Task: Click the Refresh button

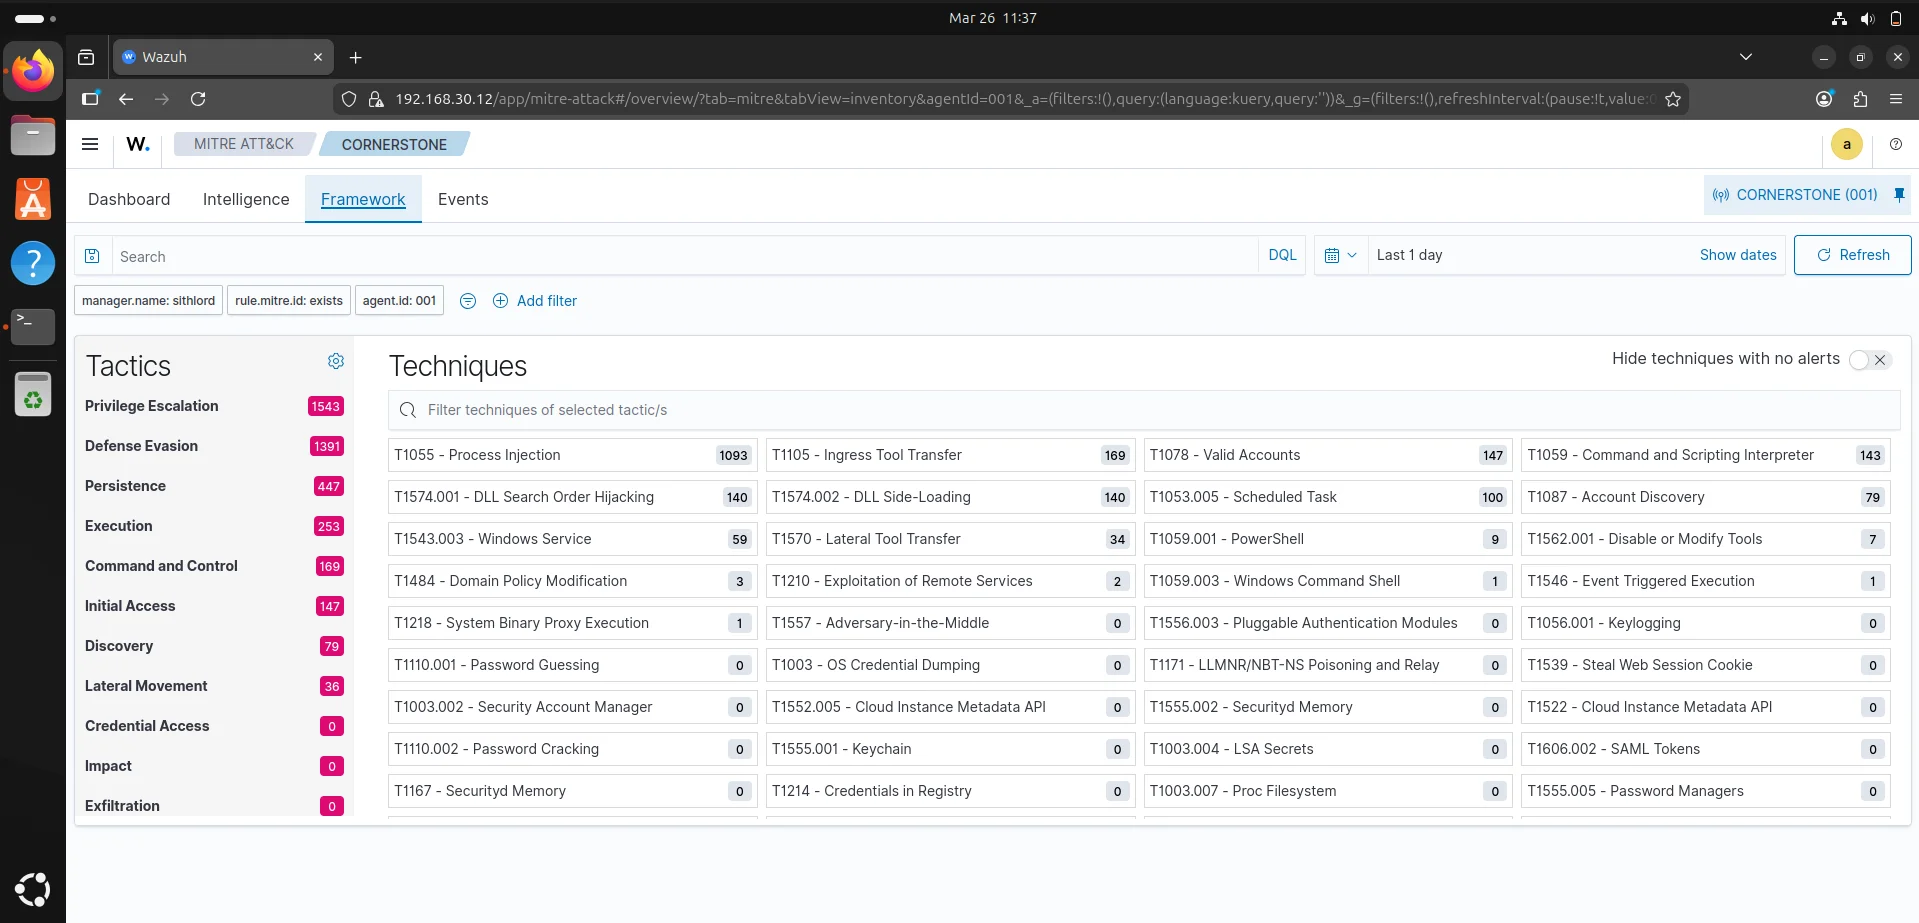Action: [1852, 255]
